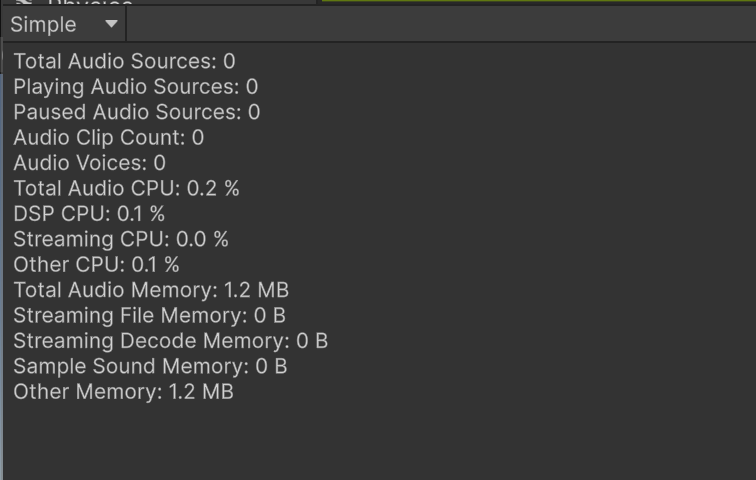Click the empty area below Other Memory
Image resolution: width=756 pixels, height=480 pixels.
pyautogui.click(x=378, y=440)
